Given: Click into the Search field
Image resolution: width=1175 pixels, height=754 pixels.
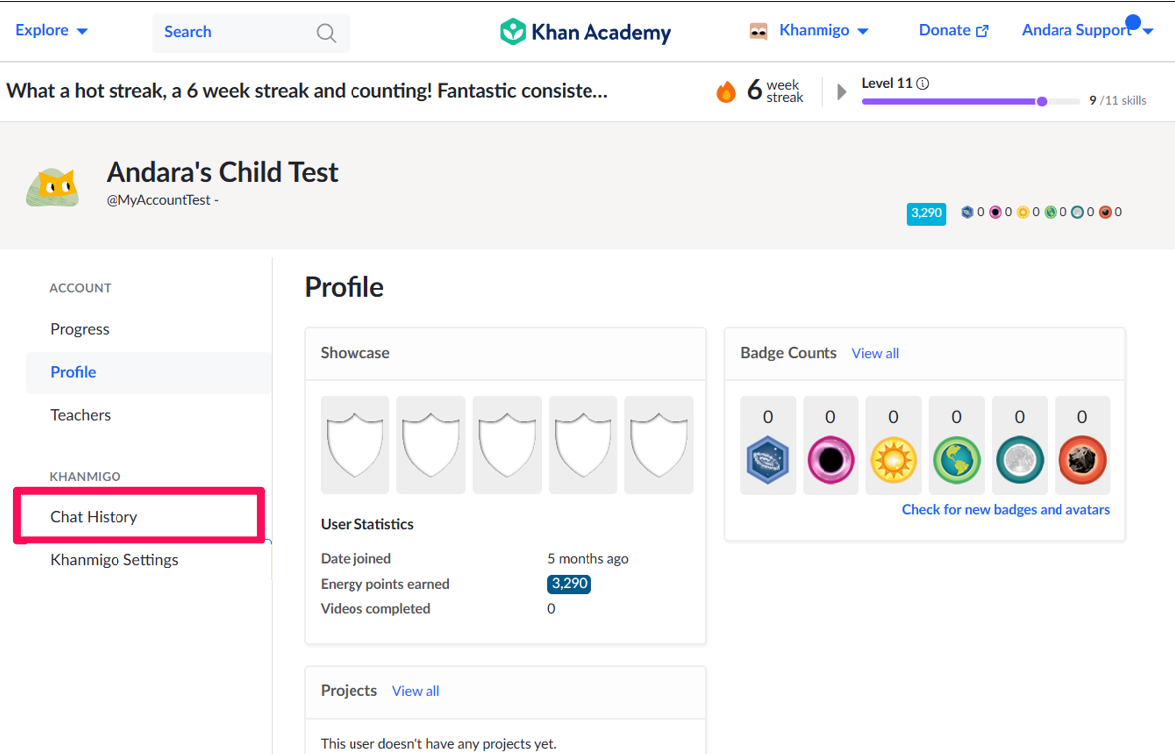Looking at the screenshot, I should [x=250, y=32].
